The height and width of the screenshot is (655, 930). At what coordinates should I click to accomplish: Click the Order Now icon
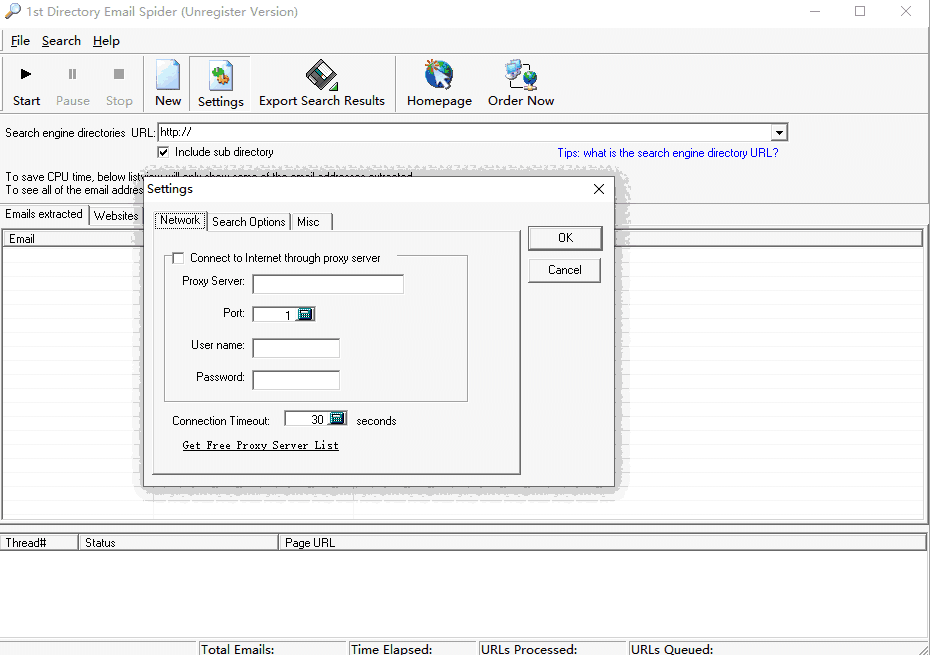[x=520, y=76]
